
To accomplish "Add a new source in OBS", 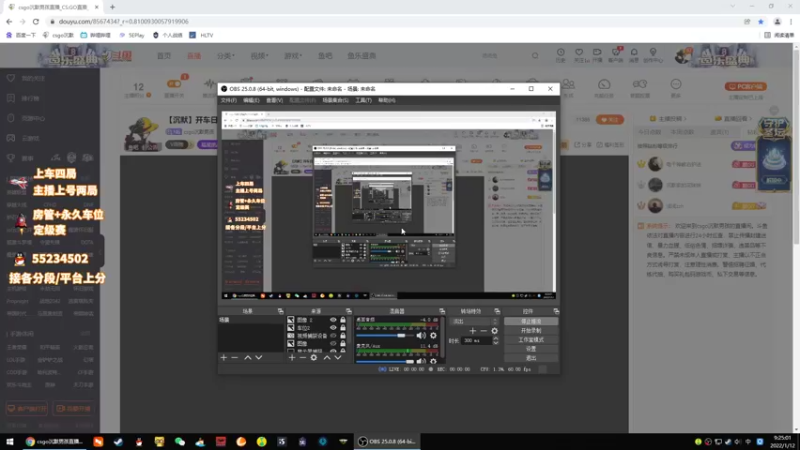I will tap(292, 358).
